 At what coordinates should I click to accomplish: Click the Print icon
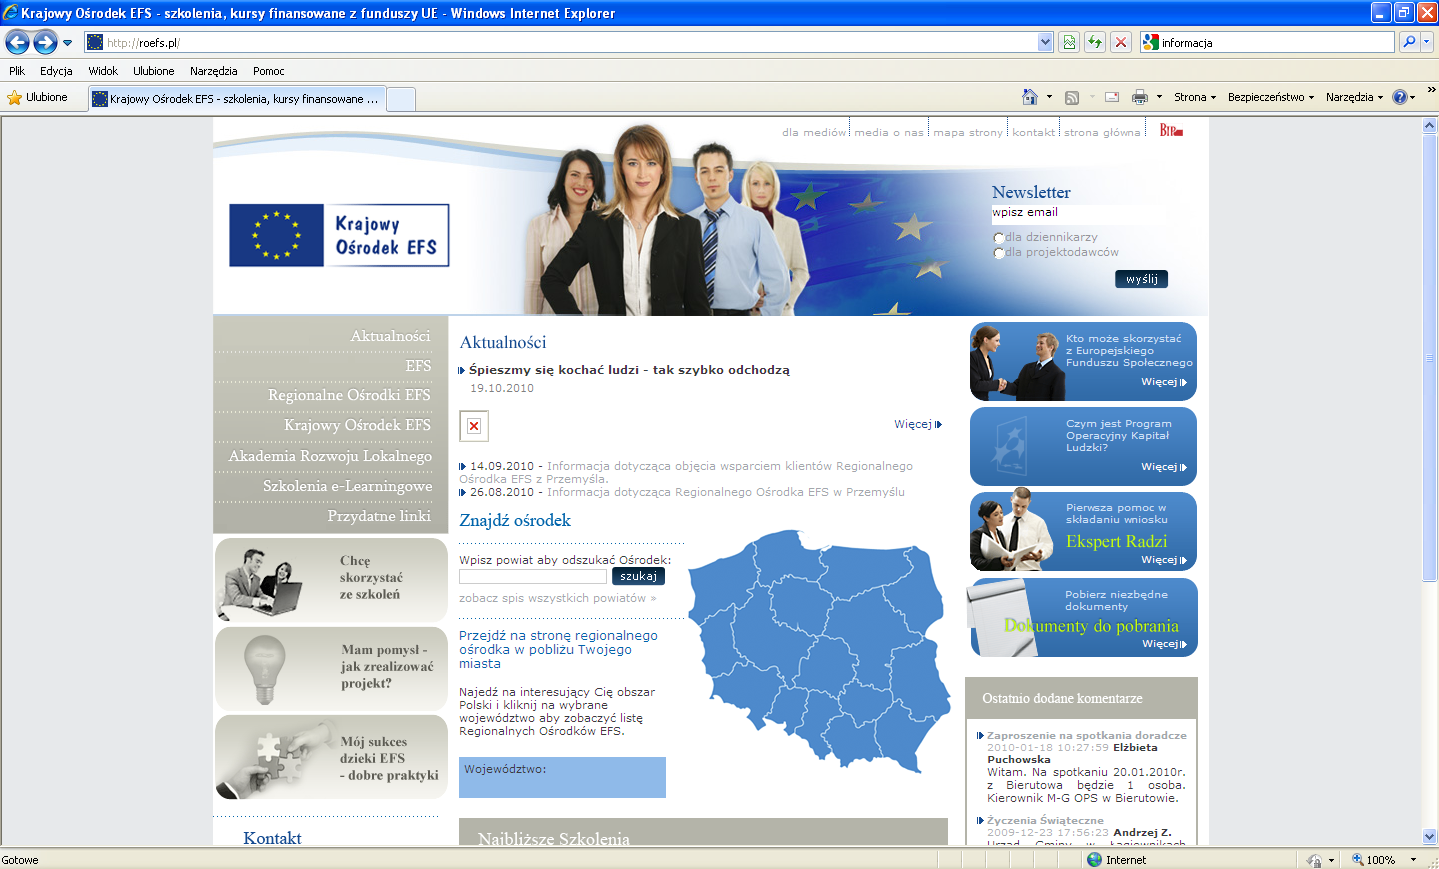click(1139, 97)
